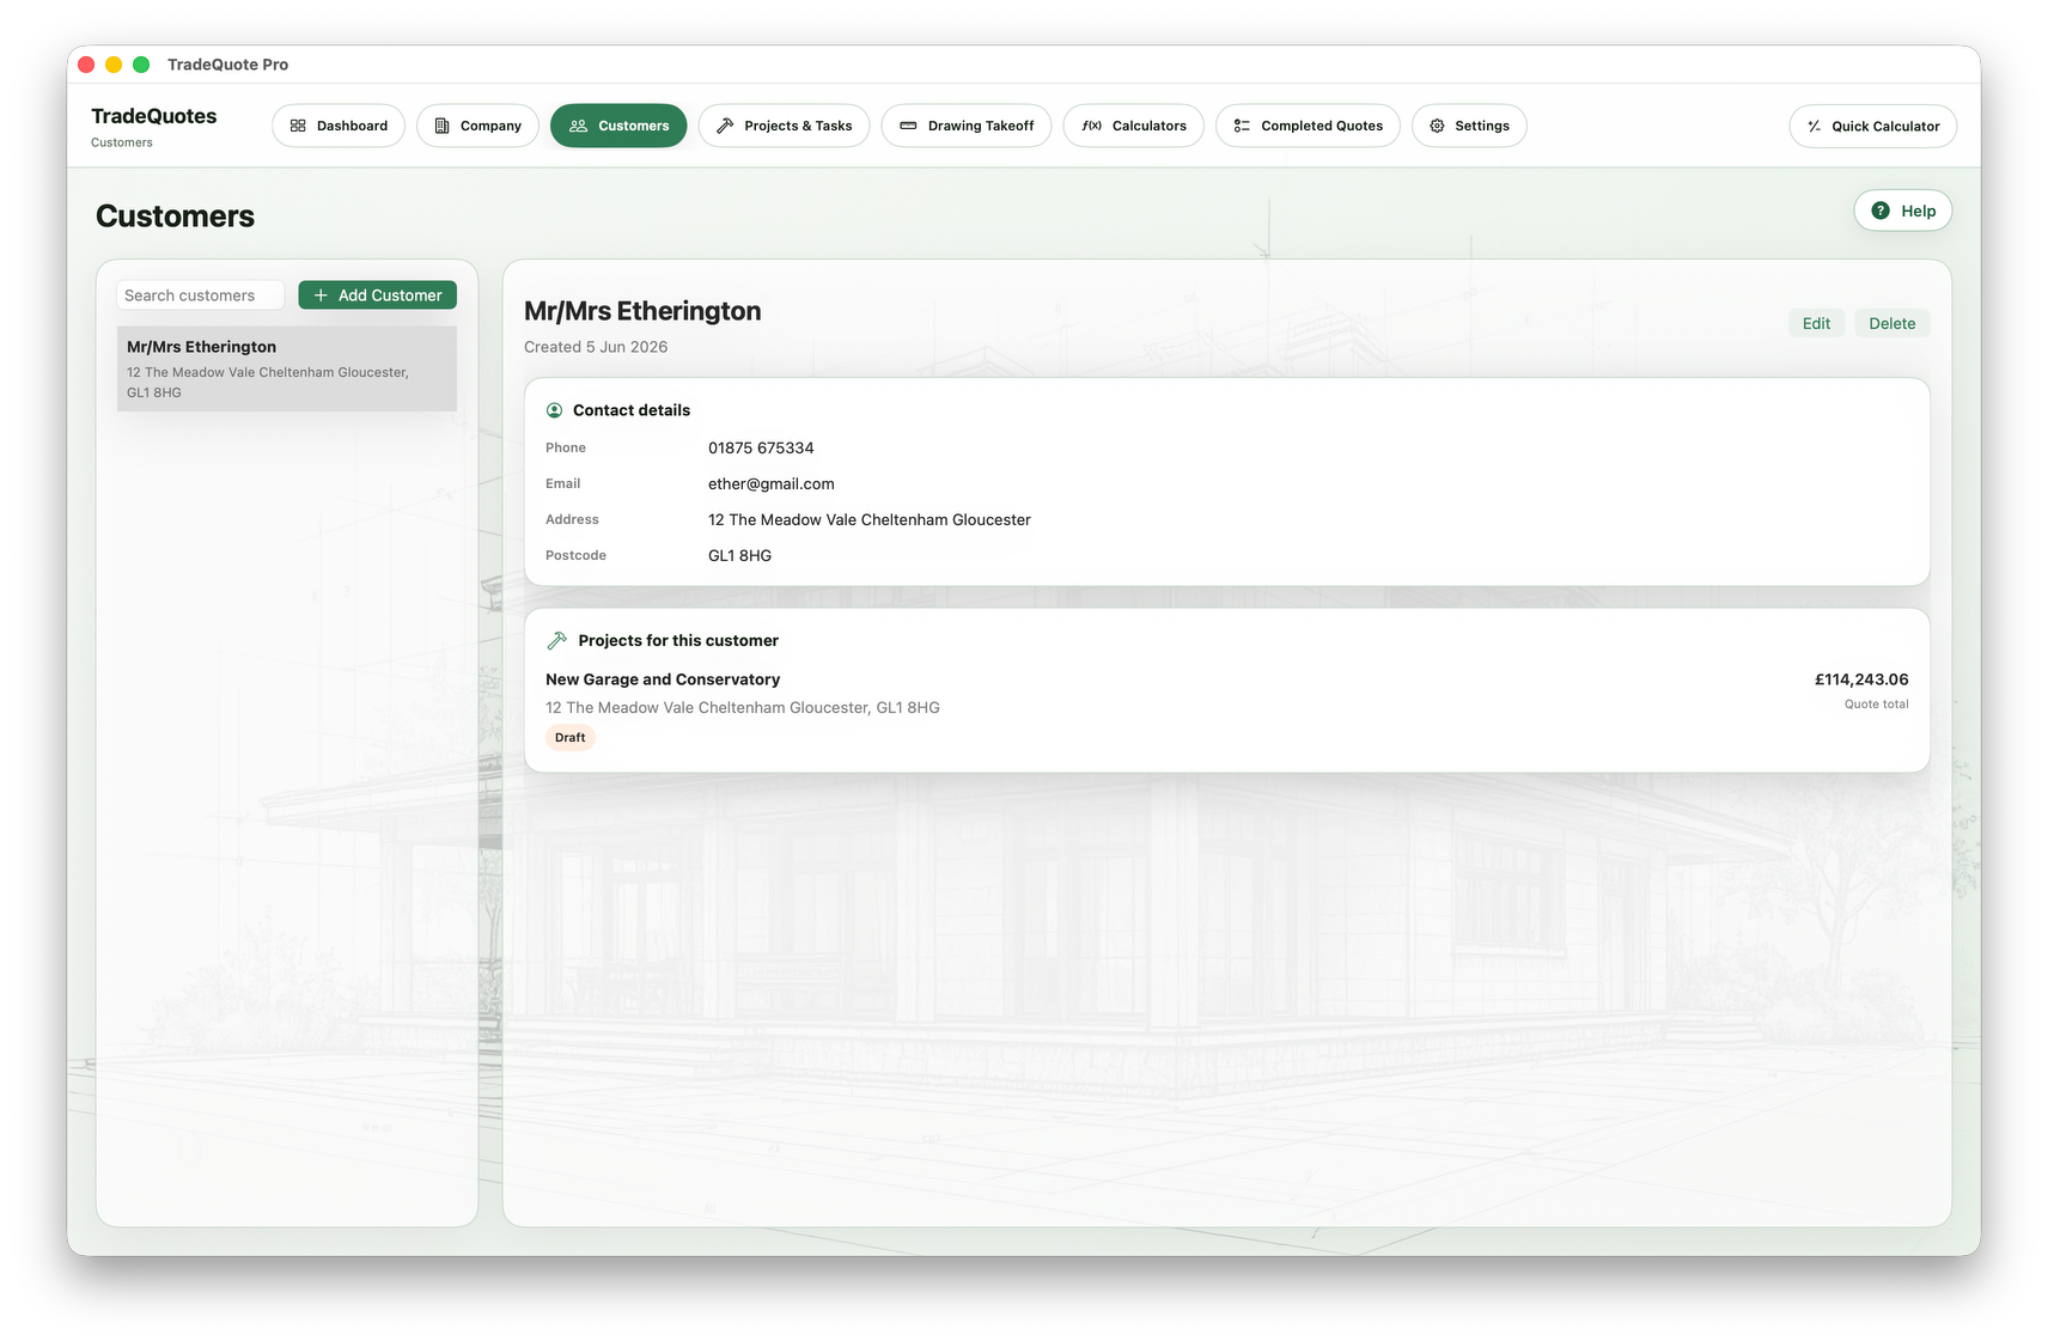This screenshot has width=2047, height=1344.
Task: Focus the Search customers field
Action: [200, 296]
